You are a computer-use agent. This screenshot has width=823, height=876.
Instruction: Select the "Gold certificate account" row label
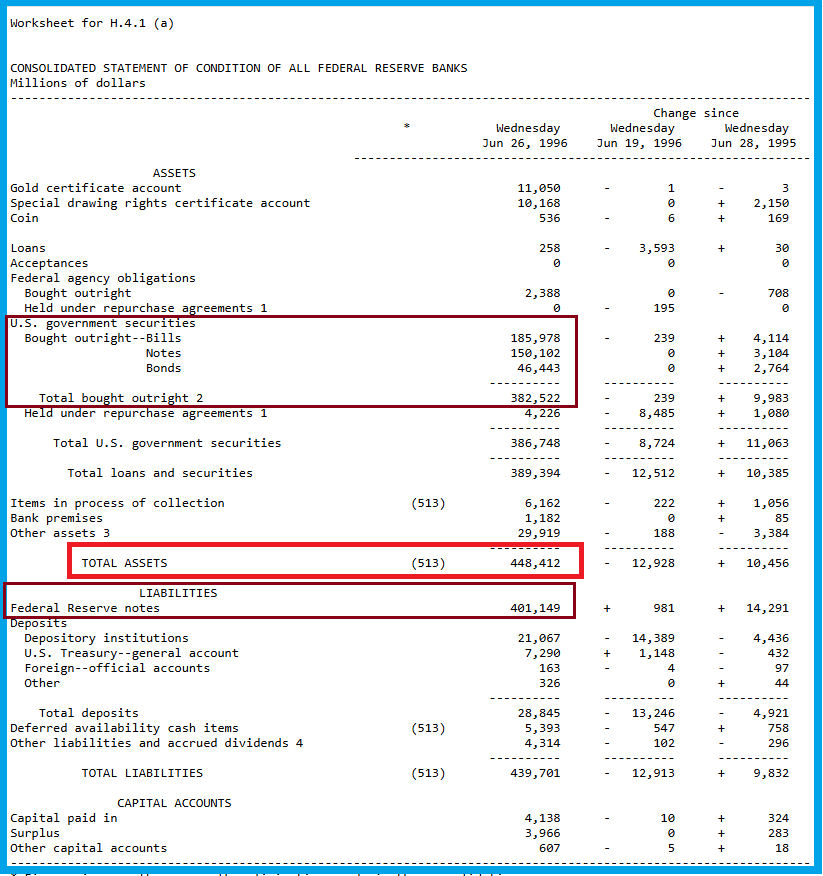click(x=95, y=188)
